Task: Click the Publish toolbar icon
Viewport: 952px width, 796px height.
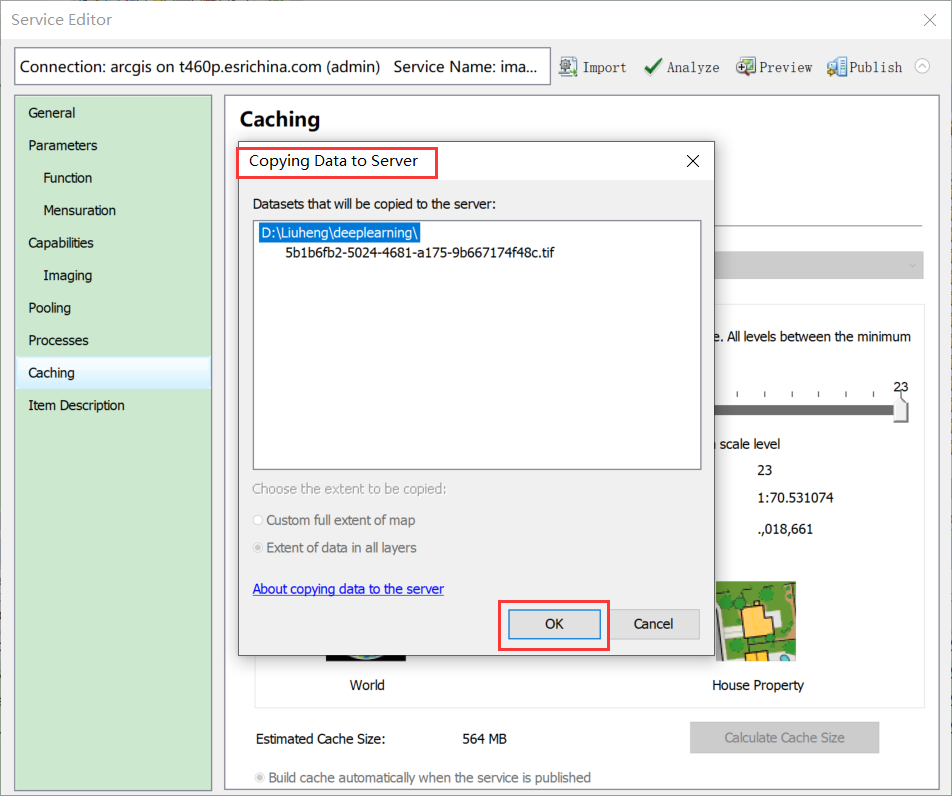Action: 864,66
